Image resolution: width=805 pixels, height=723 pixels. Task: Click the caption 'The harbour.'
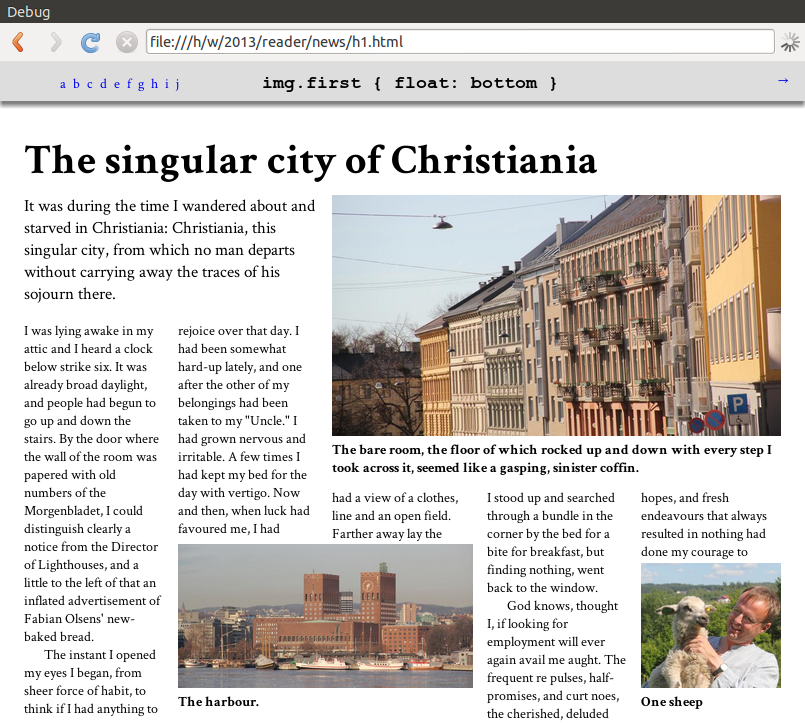coord(218,702)
